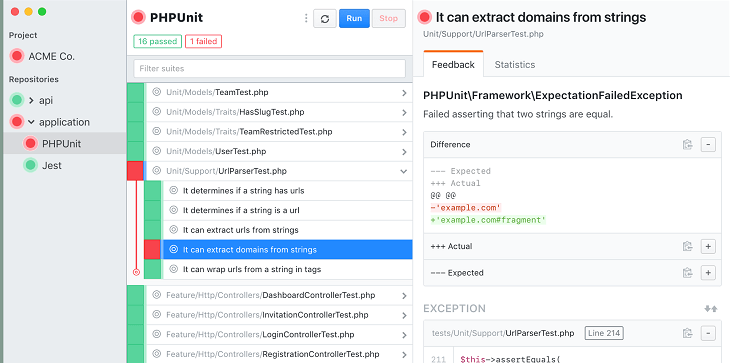Image resolution: width=730 pixels, height=363 pixels.
Task: Select test 'It determines if a string is a url'
Action: 287,210
